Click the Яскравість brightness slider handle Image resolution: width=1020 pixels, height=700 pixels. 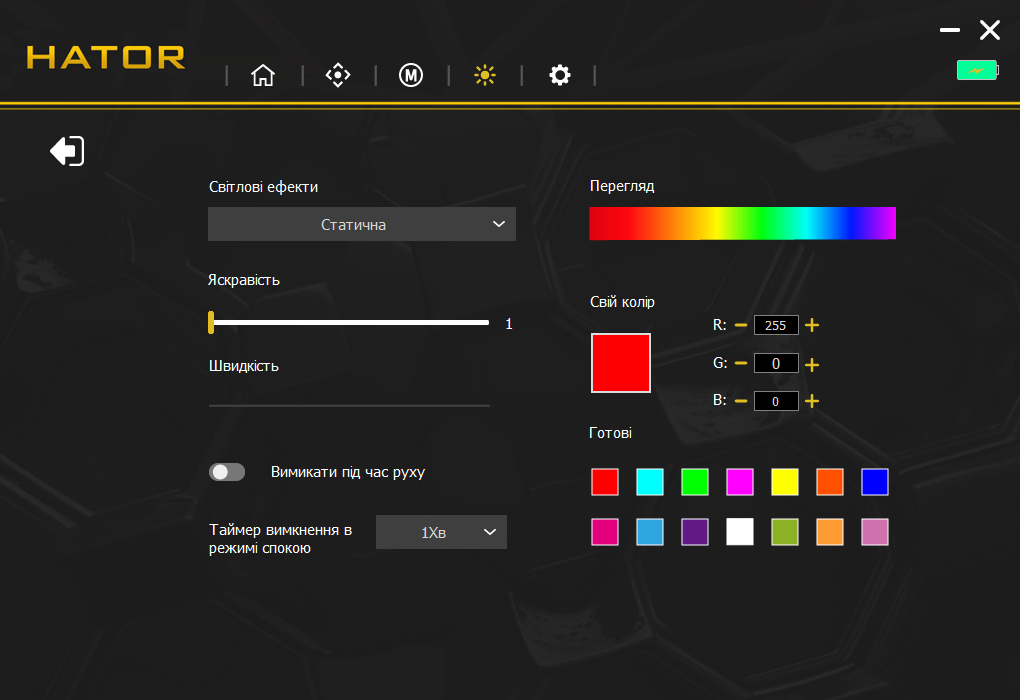pyautogui.click(x=211, y=323)
